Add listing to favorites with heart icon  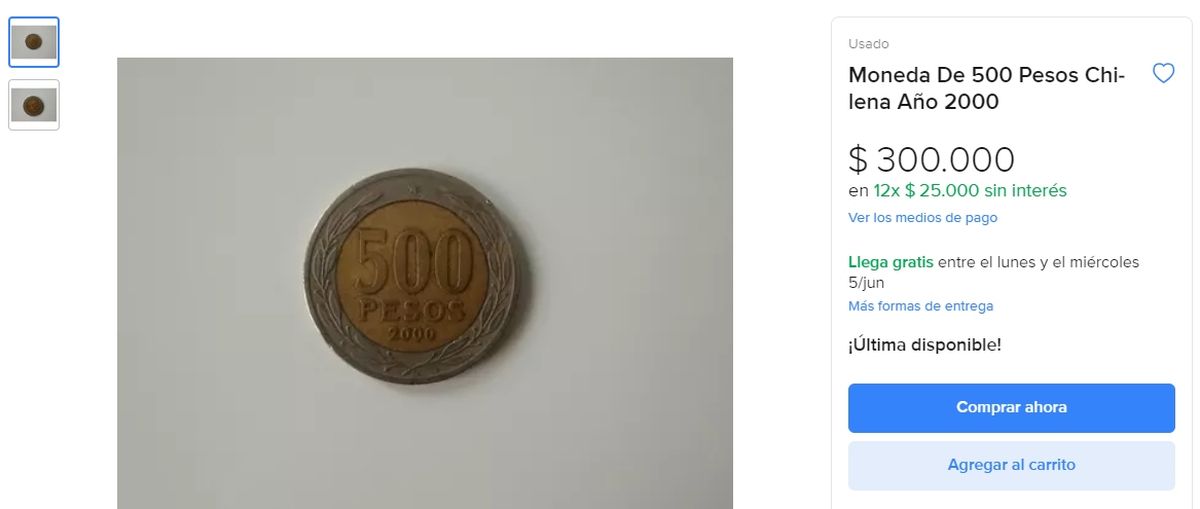point(1163,73)
